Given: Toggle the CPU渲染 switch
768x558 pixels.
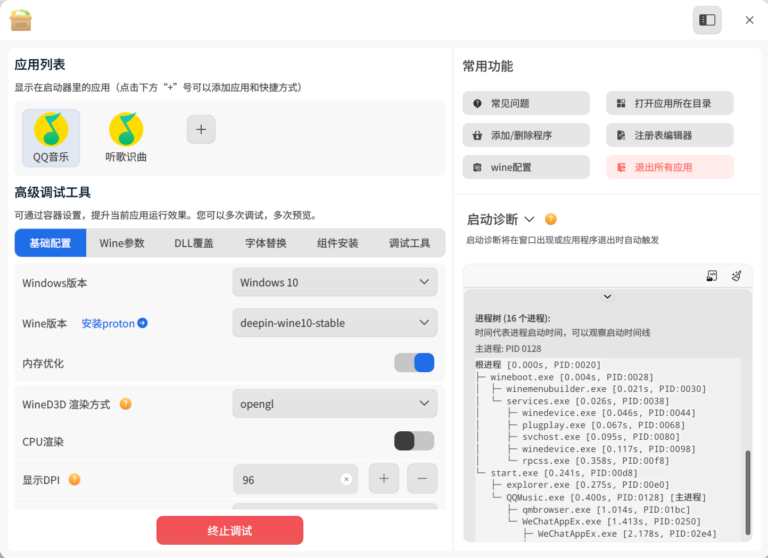Looking at the screenshot, I should 414,441.
